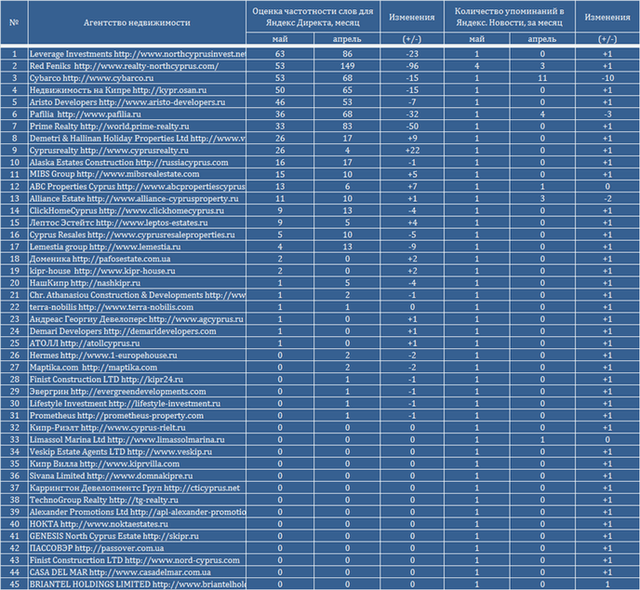Select Alexander Promotions Ltd cell
640x590 pixels.
tap(137, 512)
